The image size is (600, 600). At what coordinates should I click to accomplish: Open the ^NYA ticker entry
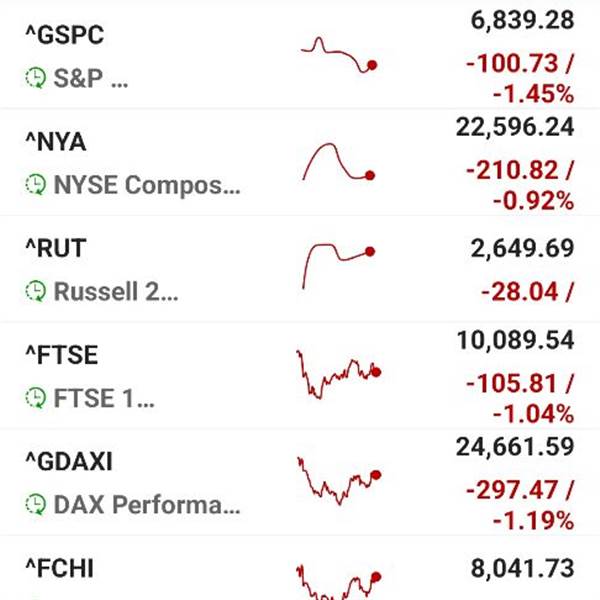pyautogui.click(x=56, y=142)
